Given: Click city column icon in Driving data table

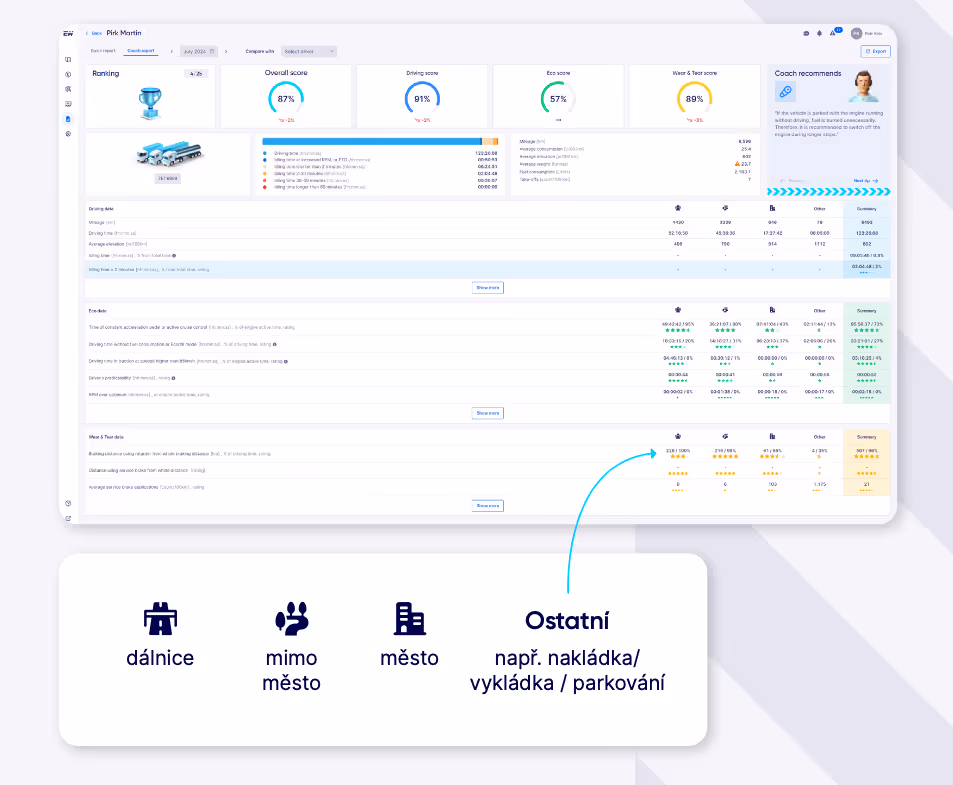Looking at the screenshot, I should 772,208.
